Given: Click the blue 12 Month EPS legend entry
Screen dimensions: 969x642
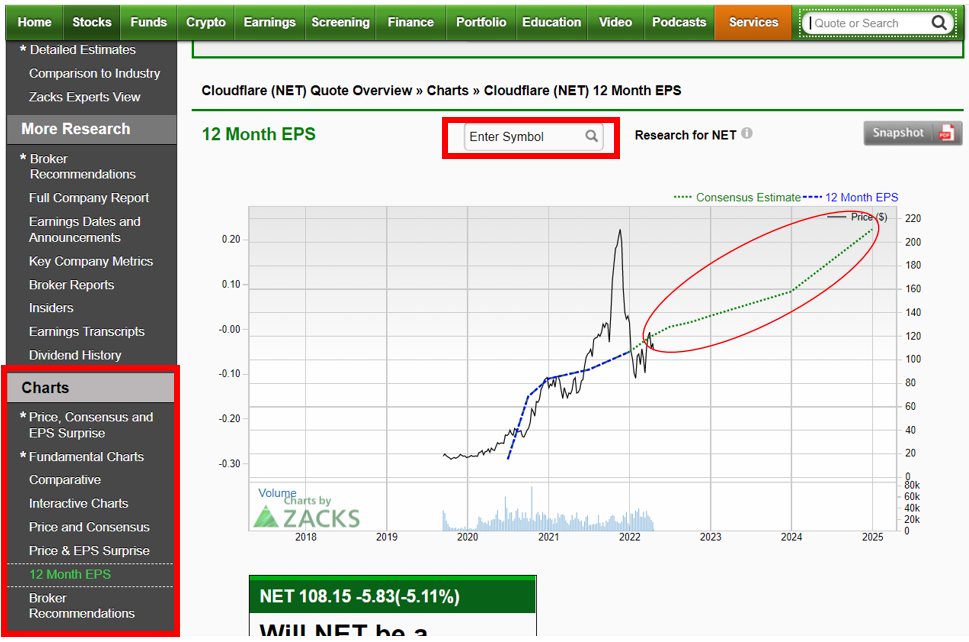Looking at the screenshot, I should (x=851, y=197).
